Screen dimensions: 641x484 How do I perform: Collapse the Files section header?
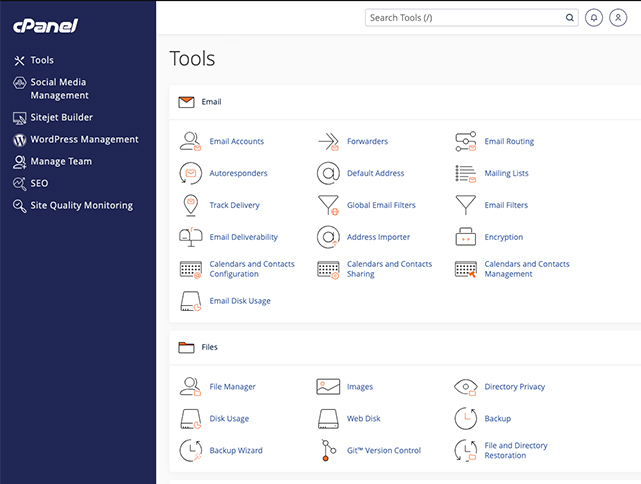[x=209, y=347]
